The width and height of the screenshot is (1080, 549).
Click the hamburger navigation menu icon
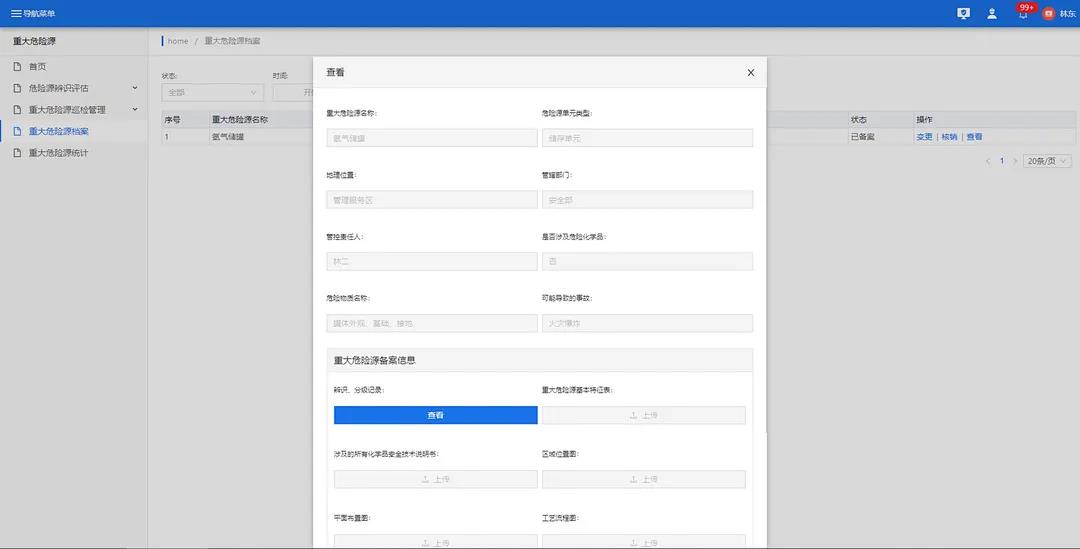(x=16, y=13)
